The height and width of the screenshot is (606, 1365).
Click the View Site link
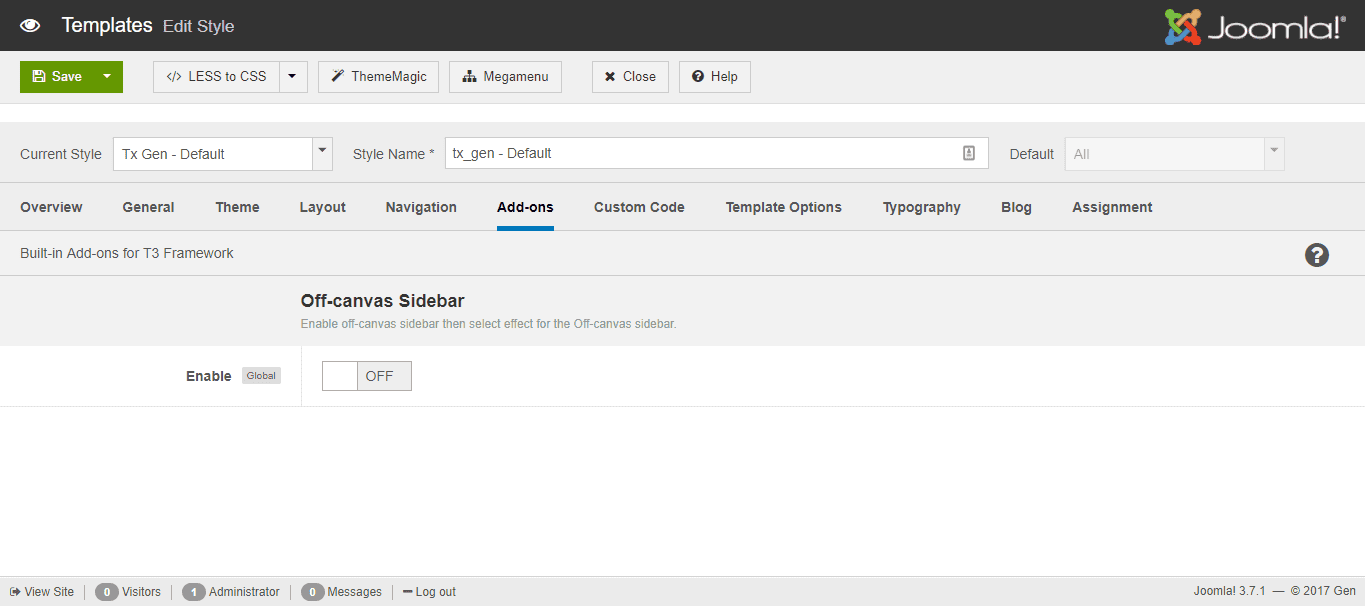coord(42,592)
